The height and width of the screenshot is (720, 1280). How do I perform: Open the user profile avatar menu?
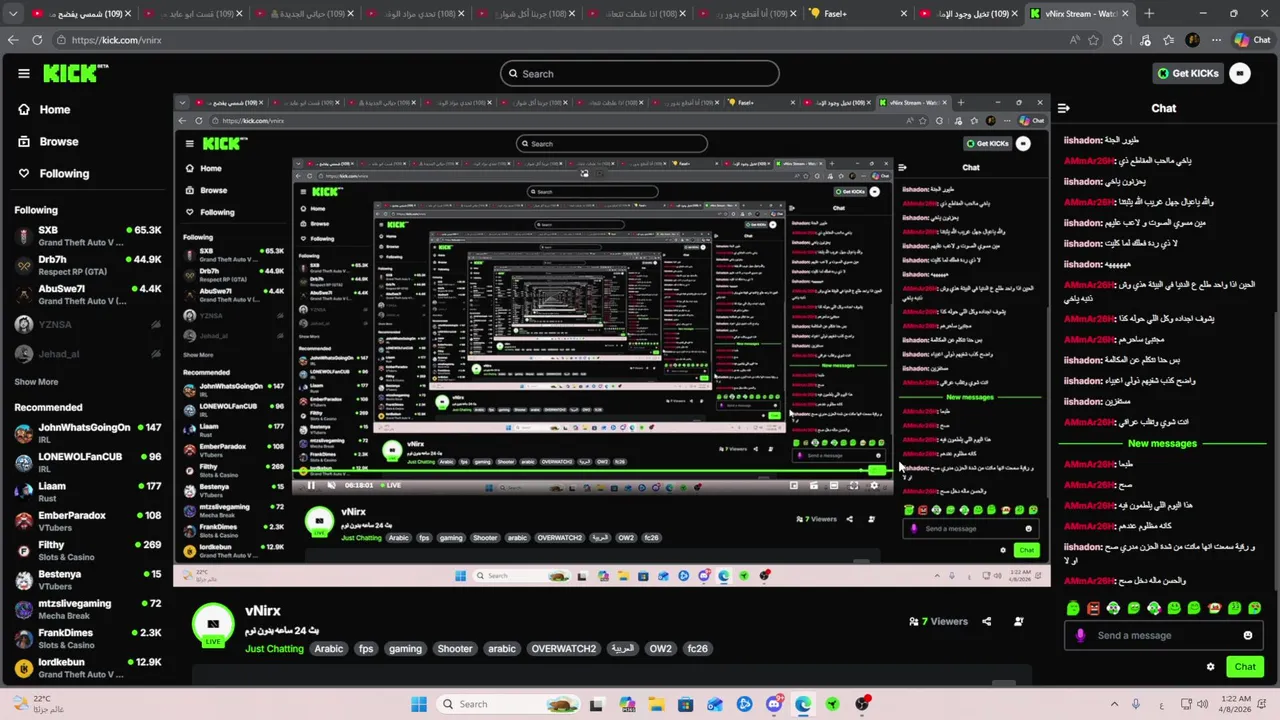pyautogui.click(x=1240, y=73)
